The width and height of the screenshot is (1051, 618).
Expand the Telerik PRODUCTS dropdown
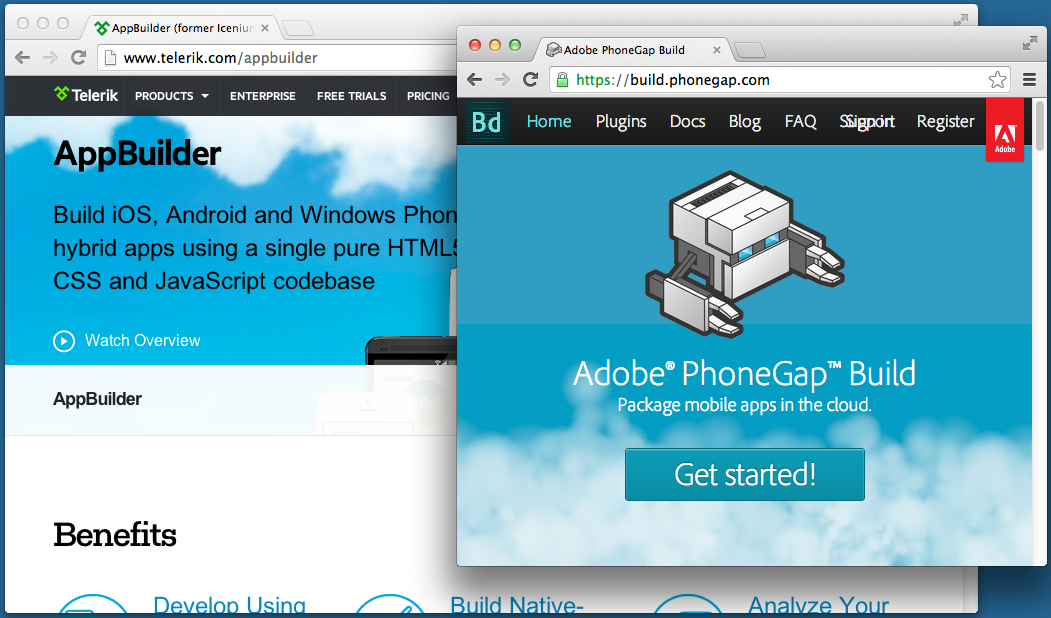point(172,96)
